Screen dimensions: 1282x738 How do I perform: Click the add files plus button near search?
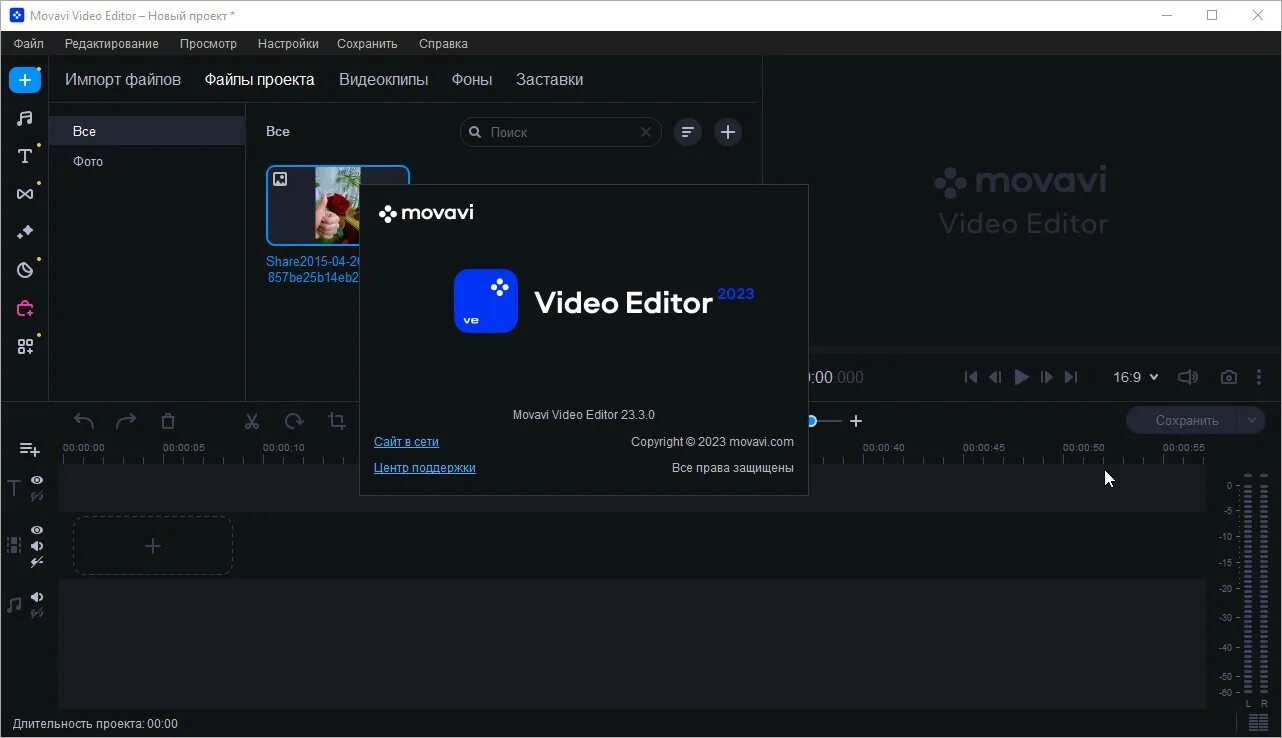tap(728, 132)
